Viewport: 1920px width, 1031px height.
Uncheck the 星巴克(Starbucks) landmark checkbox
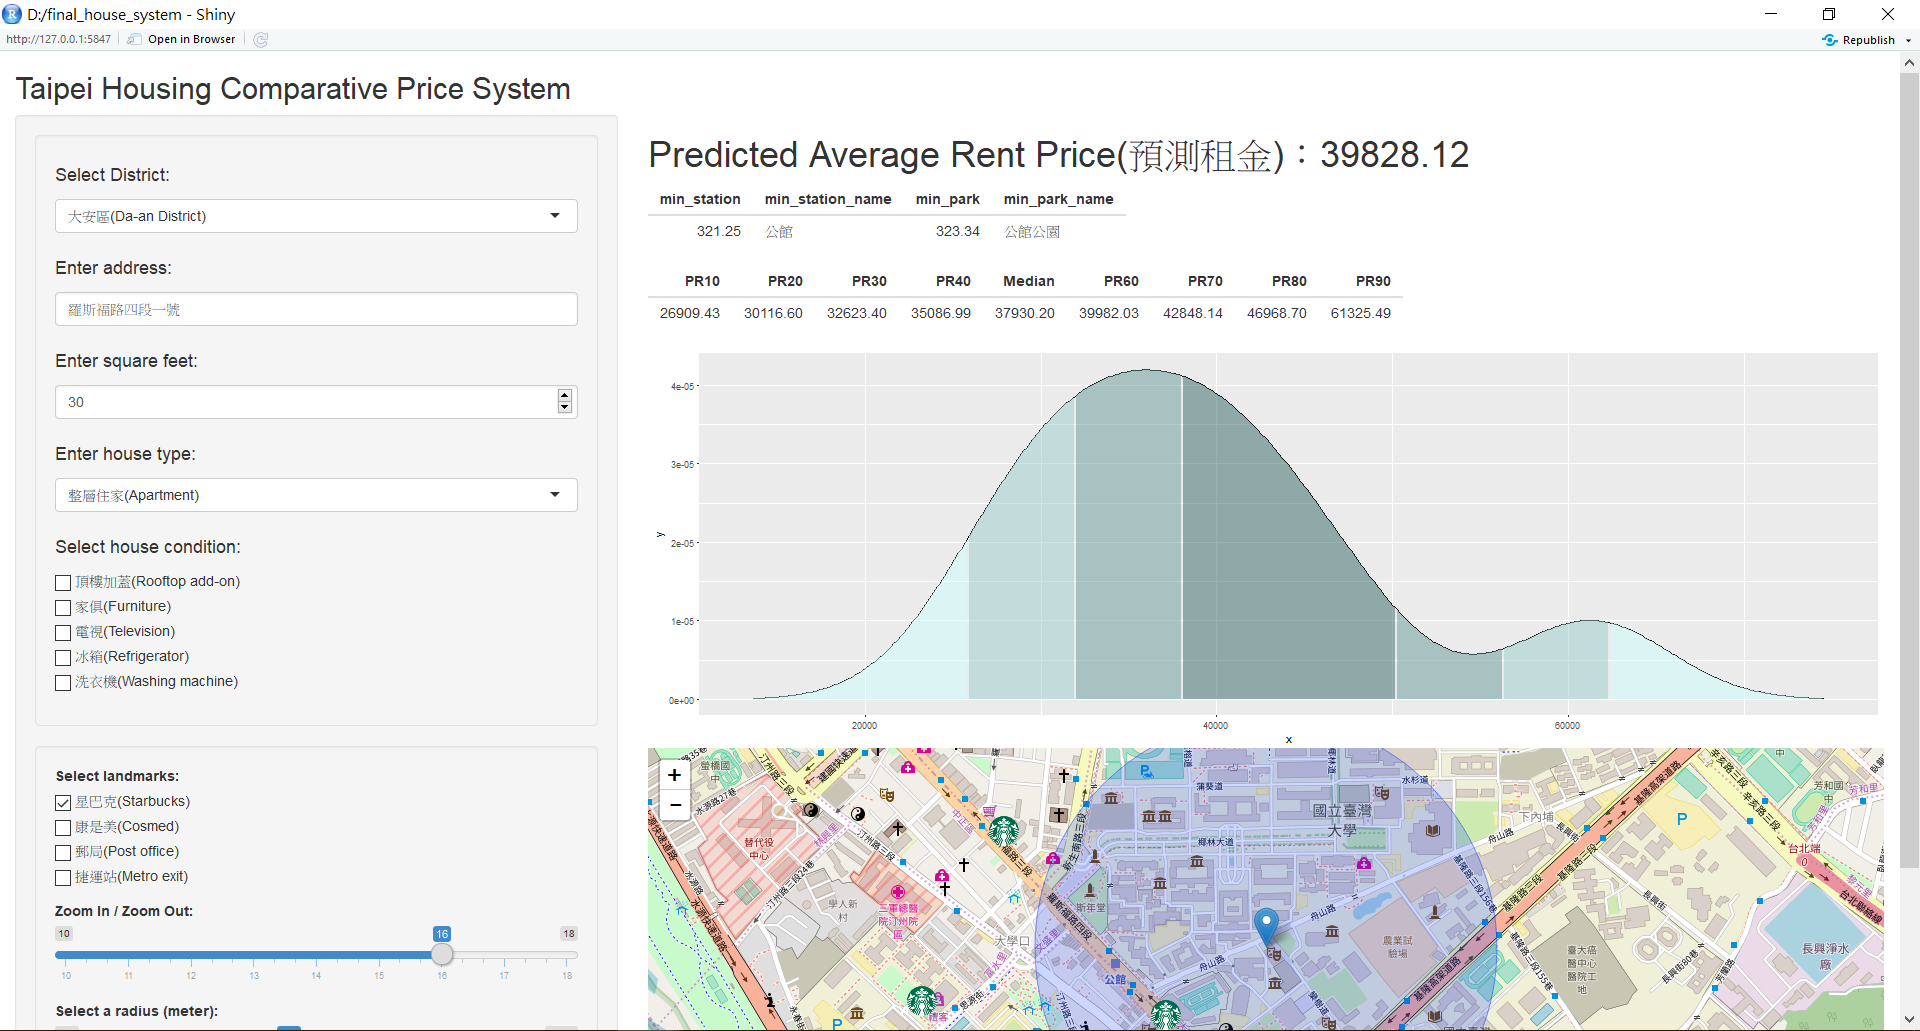tap(62, 802)
